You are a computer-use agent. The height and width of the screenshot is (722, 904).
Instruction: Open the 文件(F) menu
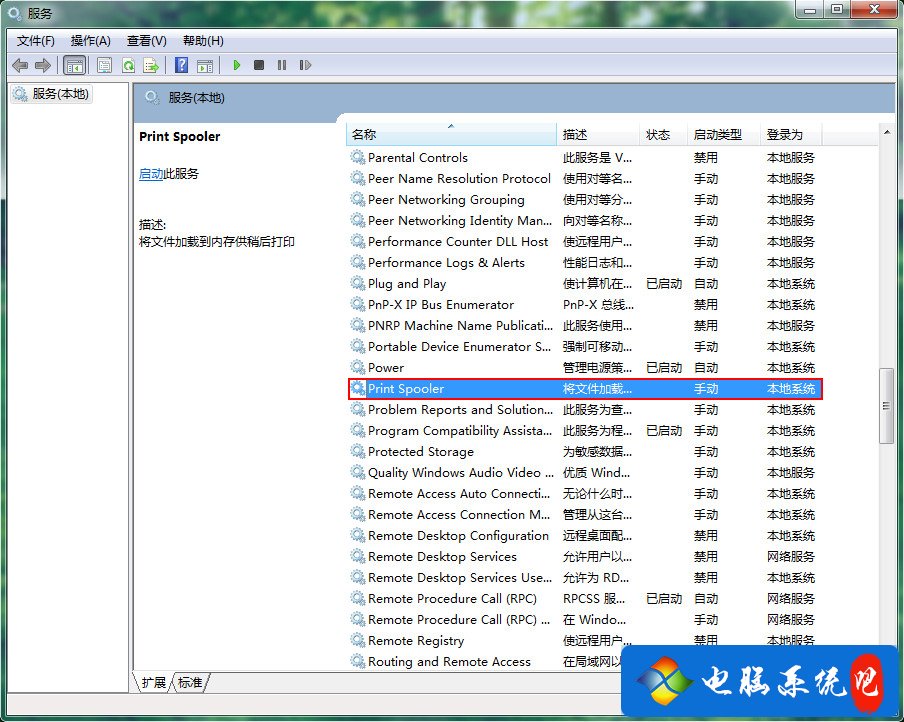35,40
